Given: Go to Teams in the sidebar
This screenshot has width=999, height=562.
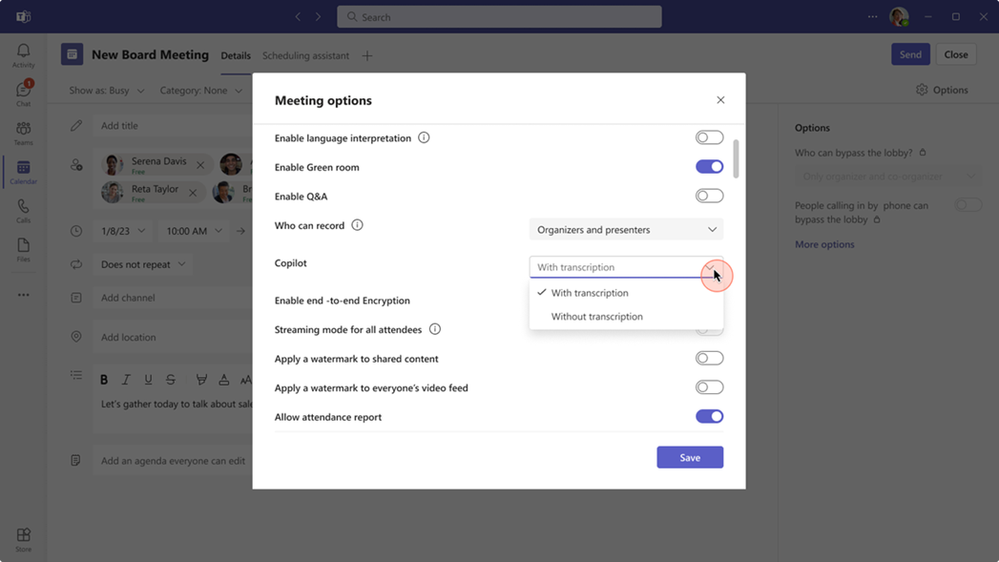Looking at the screenshot, I should coord(23,133).
